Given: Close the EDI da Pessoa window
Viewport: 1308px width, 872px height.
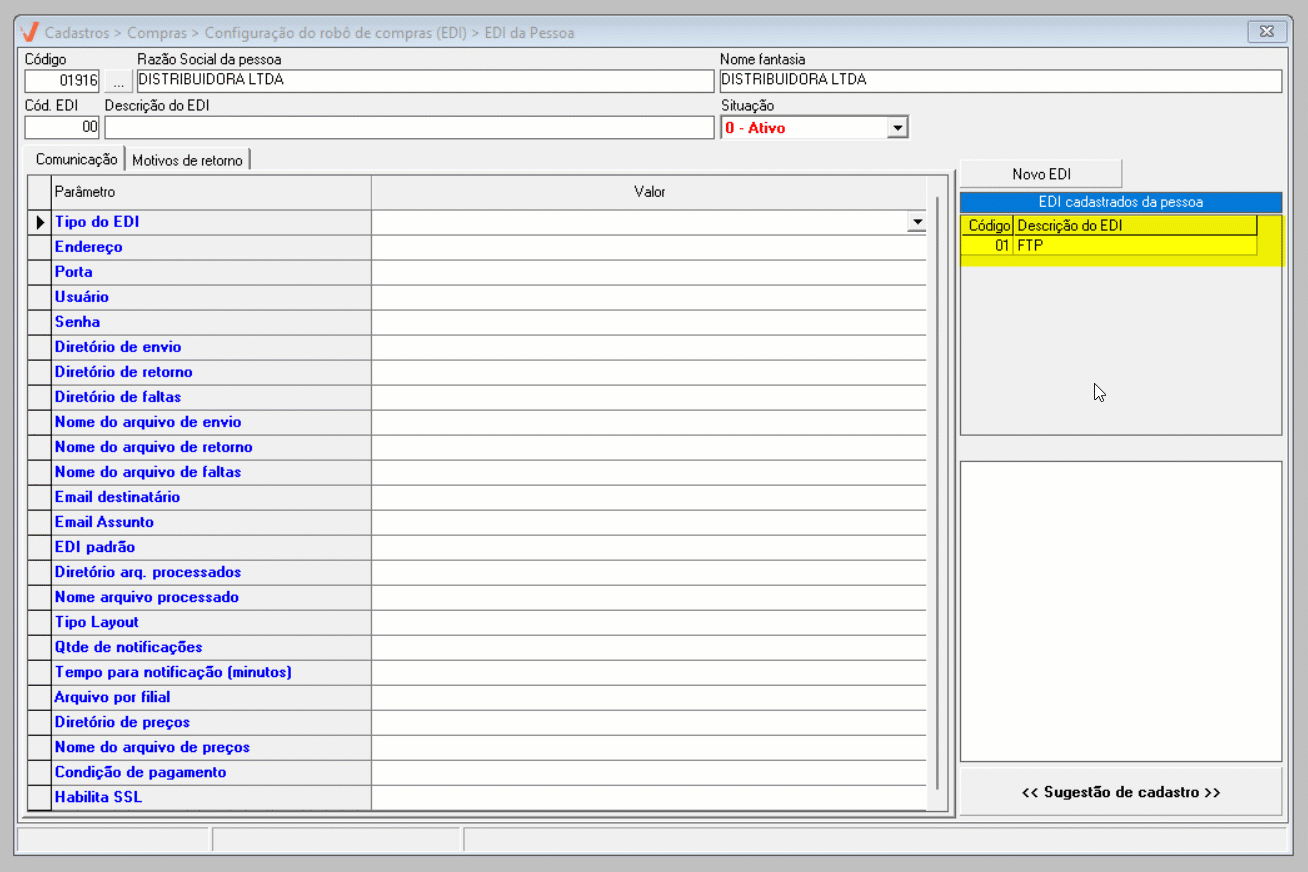Looking at the screenshot, I should pyautogui.click(x=1266, y=32).
